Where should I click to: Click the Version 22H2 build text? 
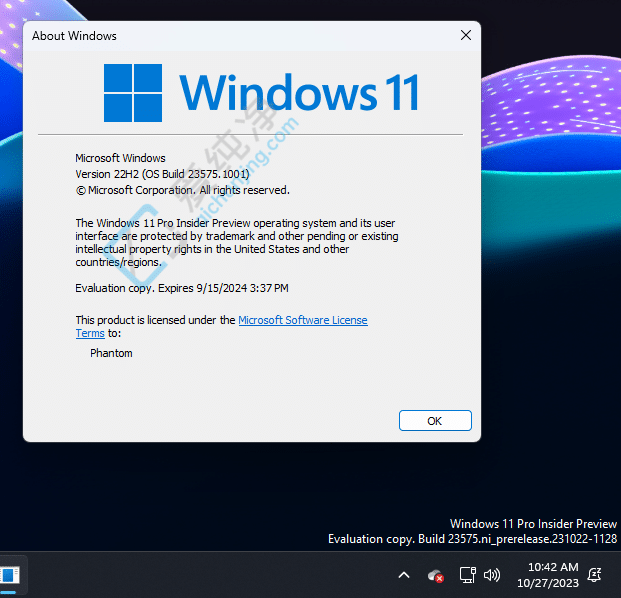pos(162,174)
